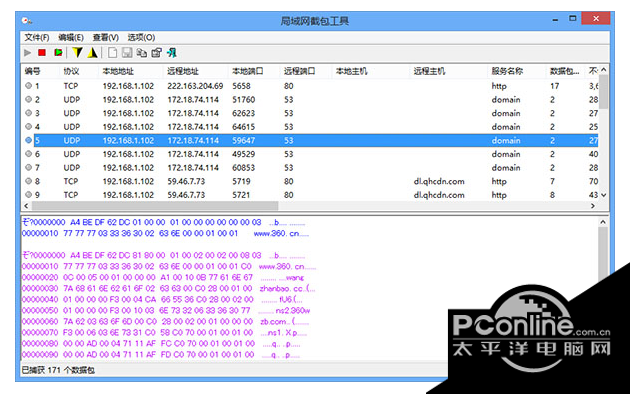Click the green restart capture icon
The image size is (630, 394).
[58, 53]
